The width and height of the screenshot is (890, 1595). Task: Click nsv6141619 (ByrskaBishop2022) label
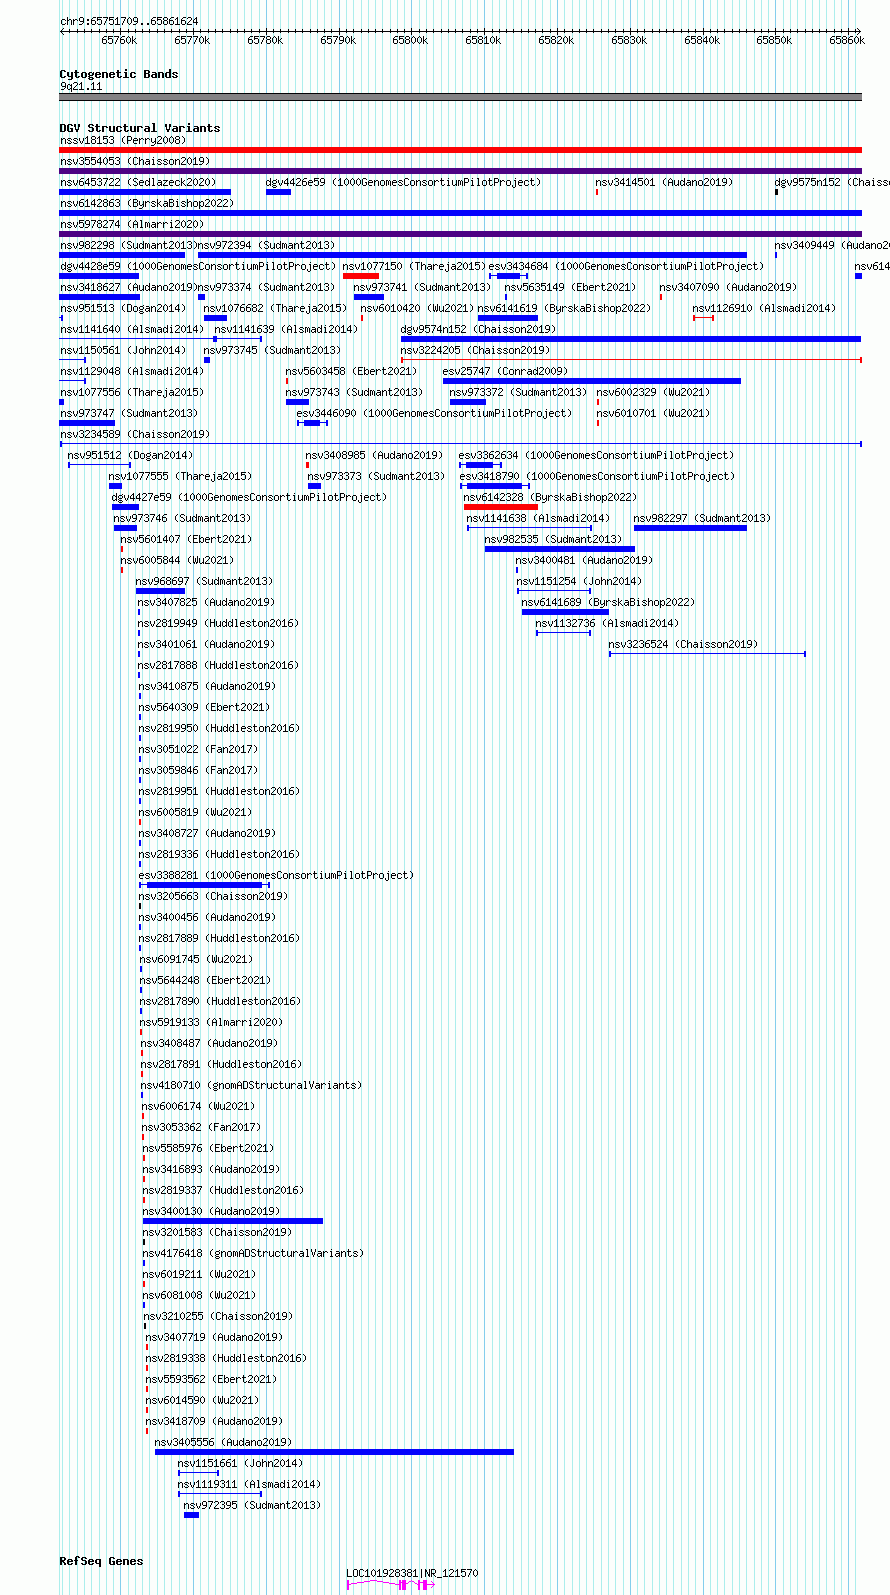[565, 308]
